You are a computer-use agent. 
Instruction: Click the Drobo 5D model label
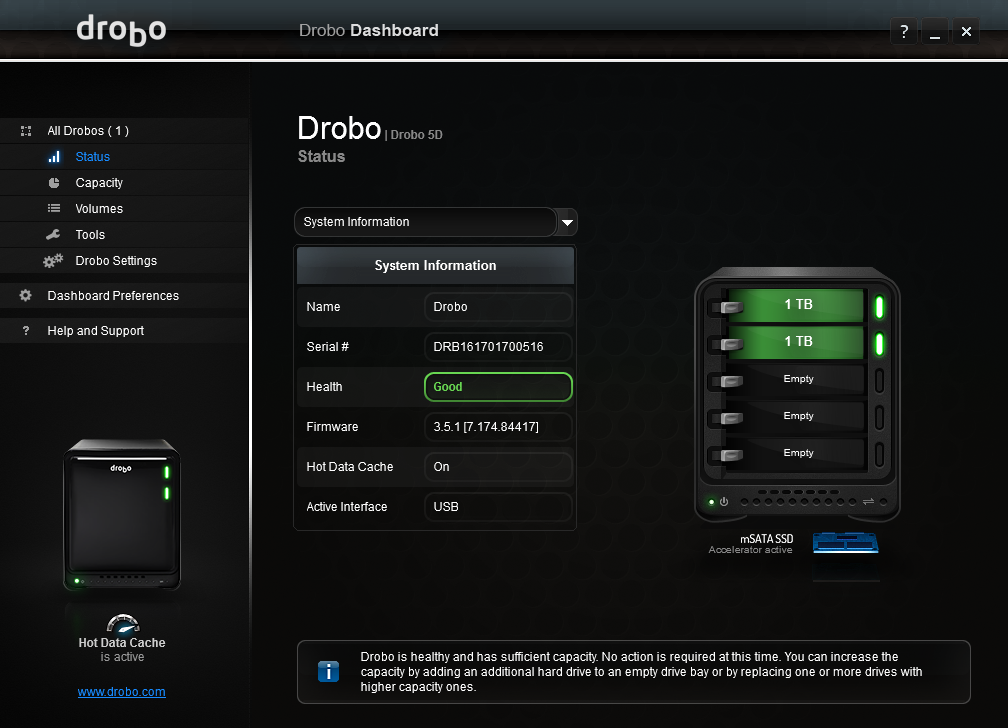pos(417,135)
